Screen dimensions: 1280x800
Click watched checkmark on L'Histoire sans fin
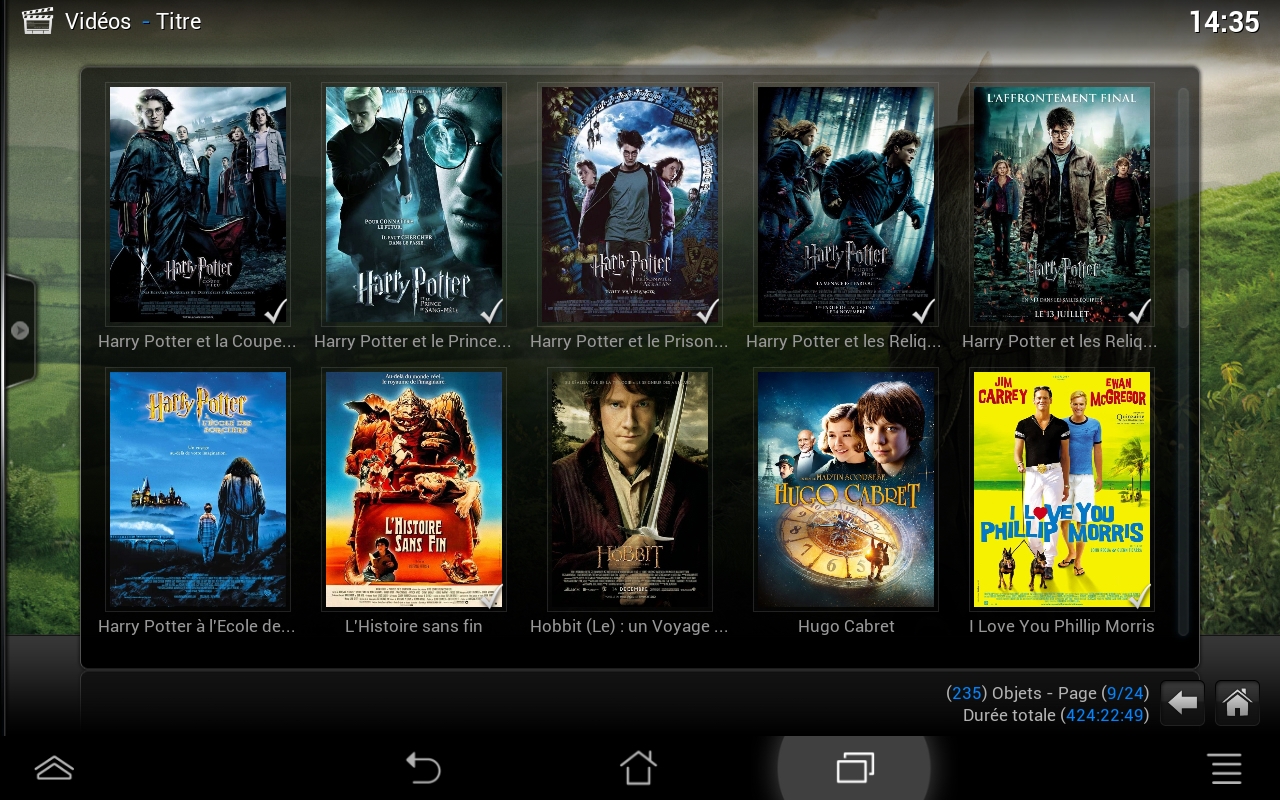point(491,597)
